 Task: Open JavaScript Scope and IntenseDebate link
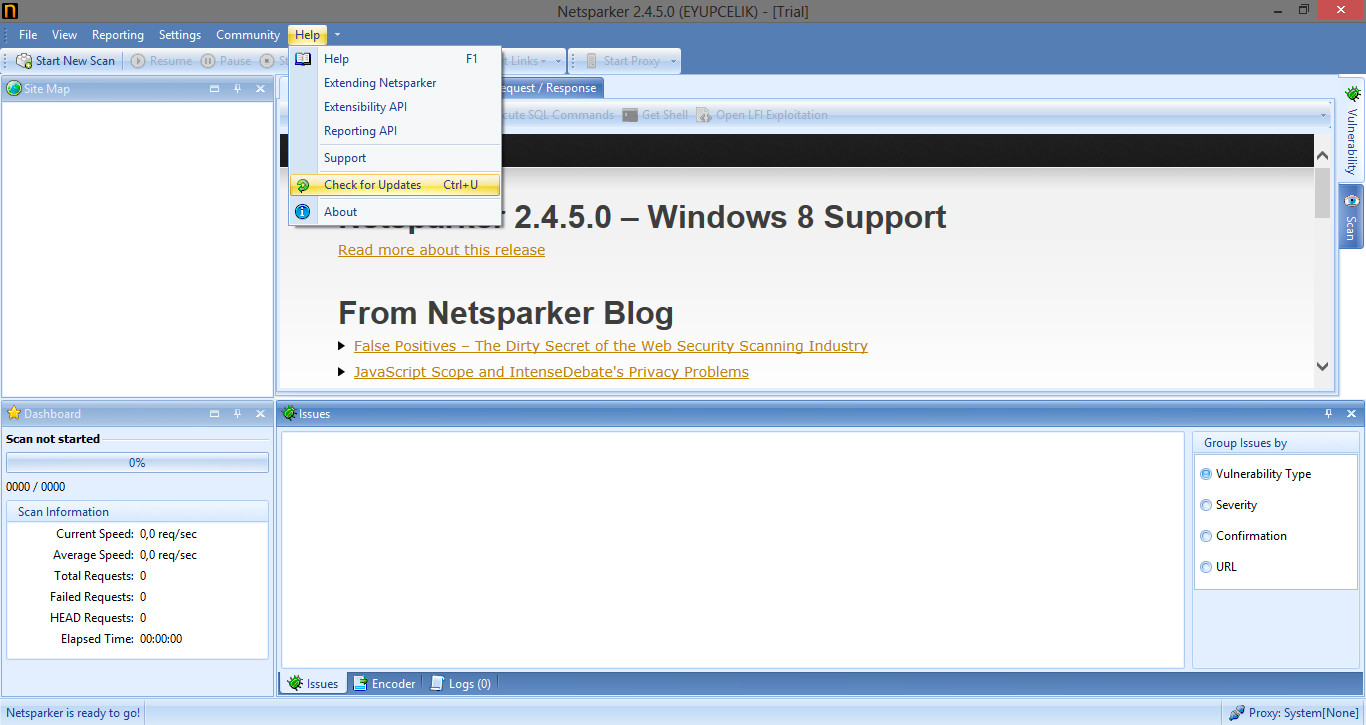[x=551, y=372]
